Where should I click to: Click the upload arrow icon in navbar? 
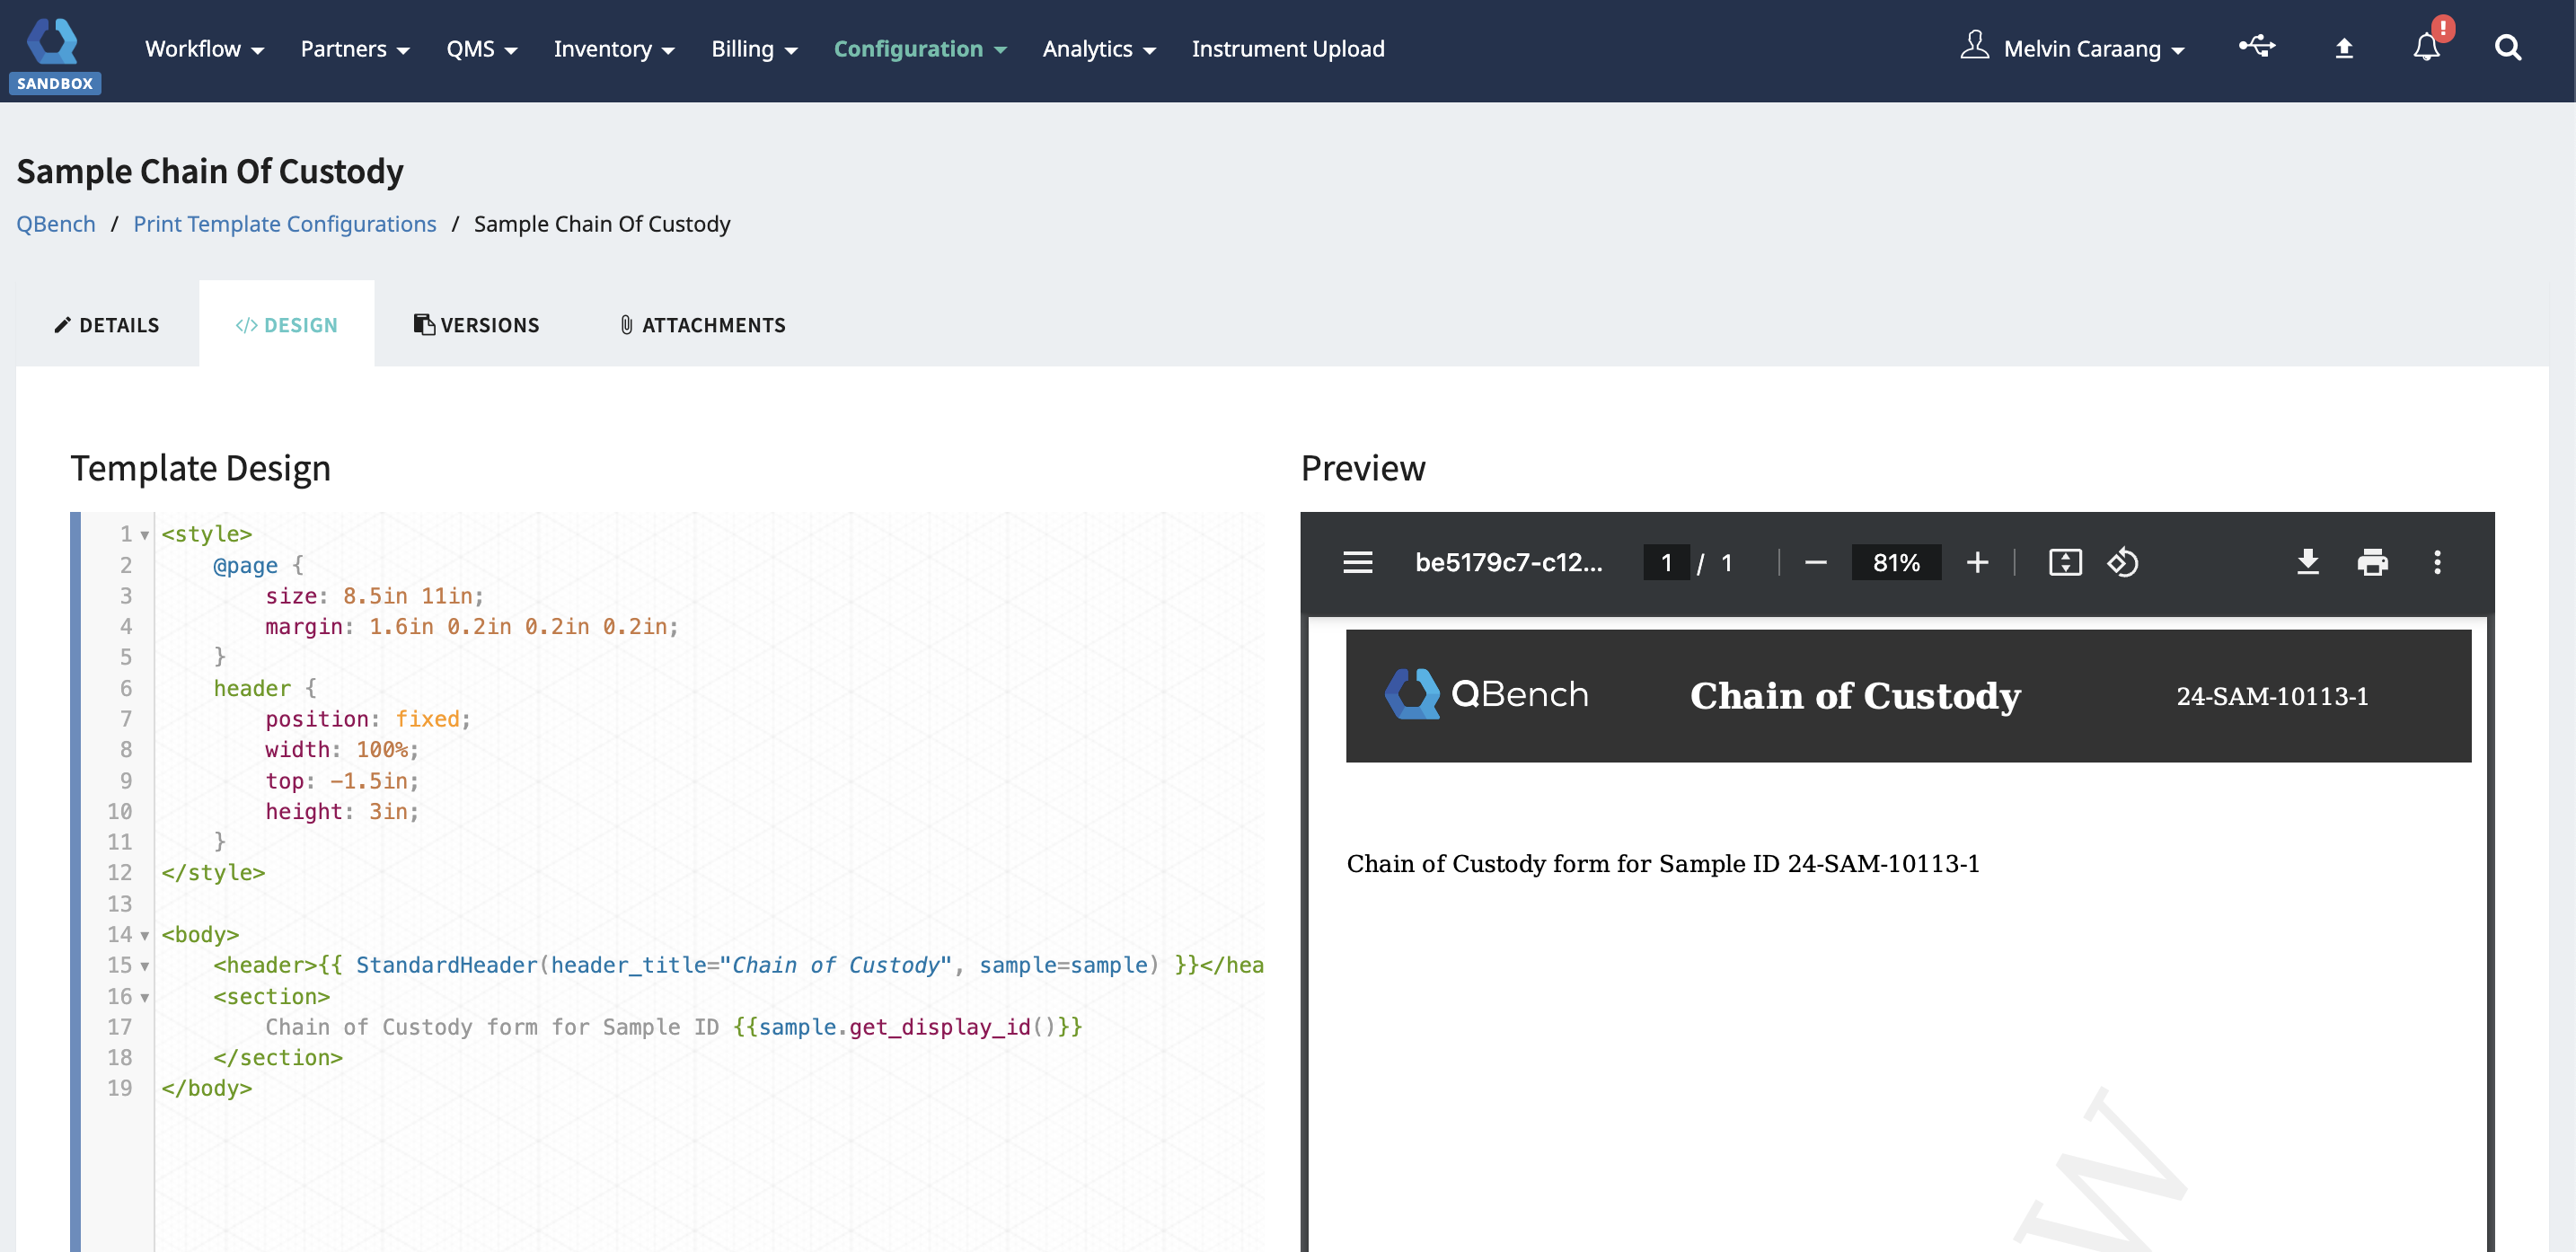click(x=2343, y=48)
